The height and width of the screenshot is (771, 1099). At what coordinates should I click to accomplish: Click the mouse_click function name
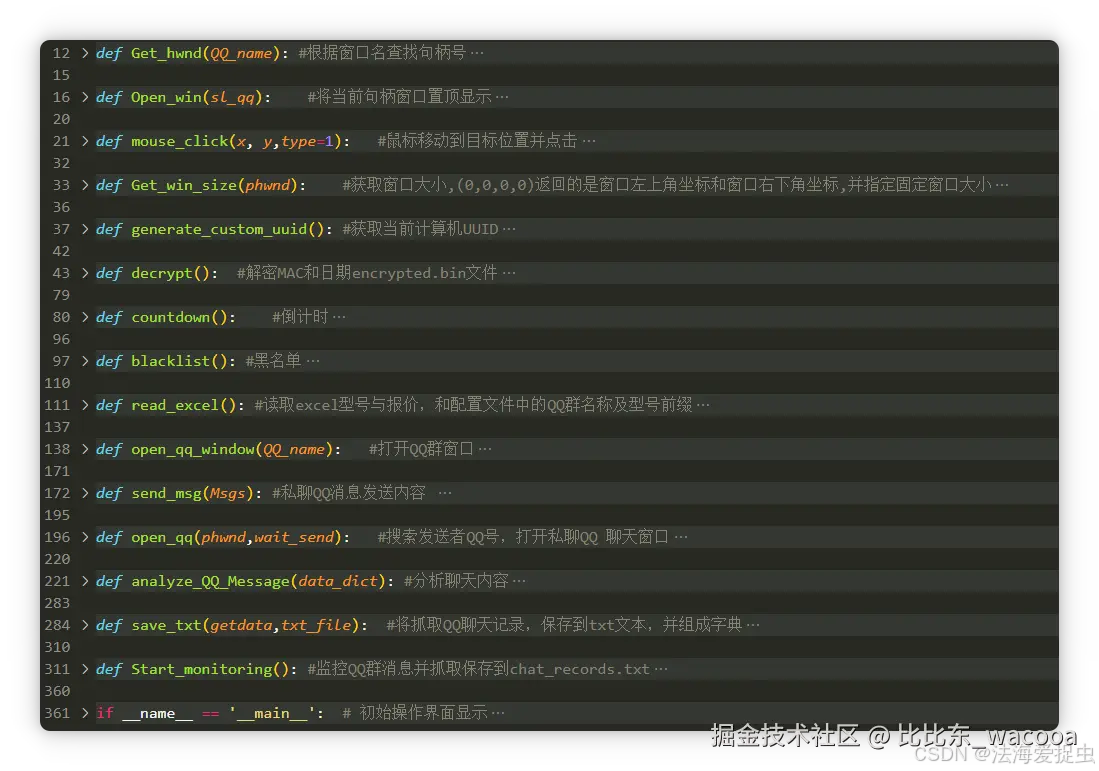click(179, 141)
